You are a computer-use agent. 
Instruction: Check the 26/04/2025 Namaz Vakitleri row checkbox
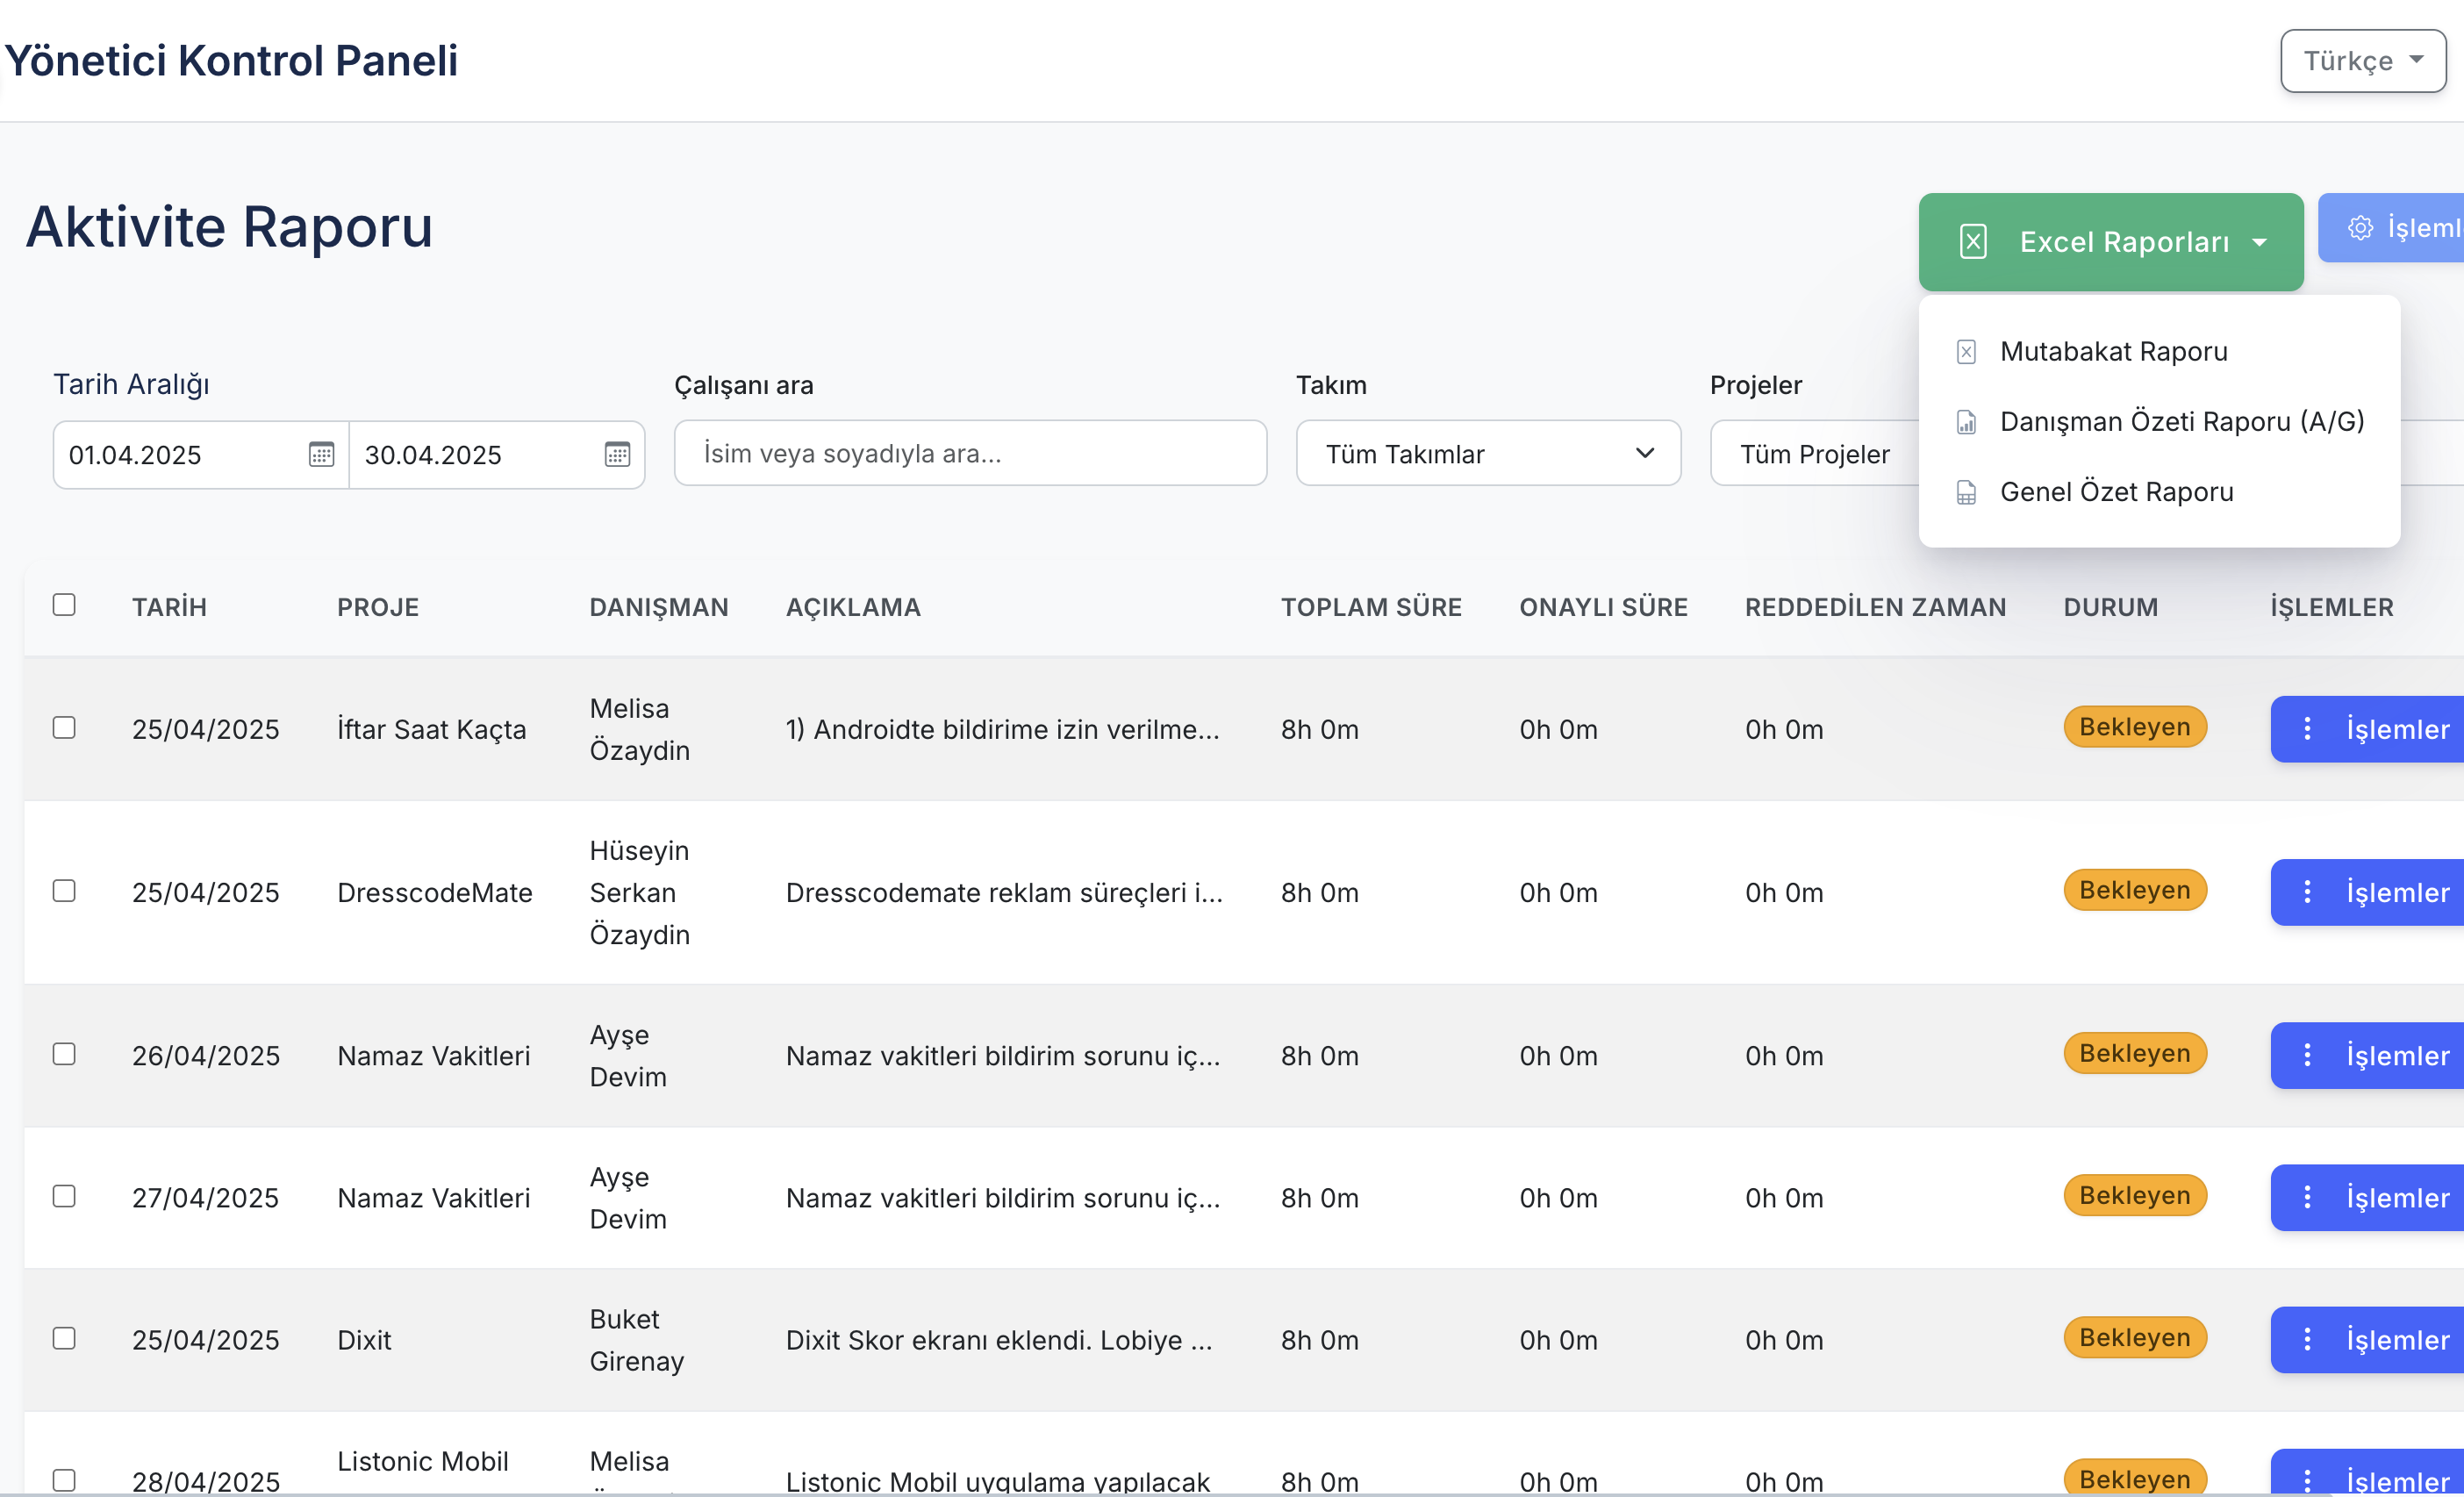[x=64, y=1054]
